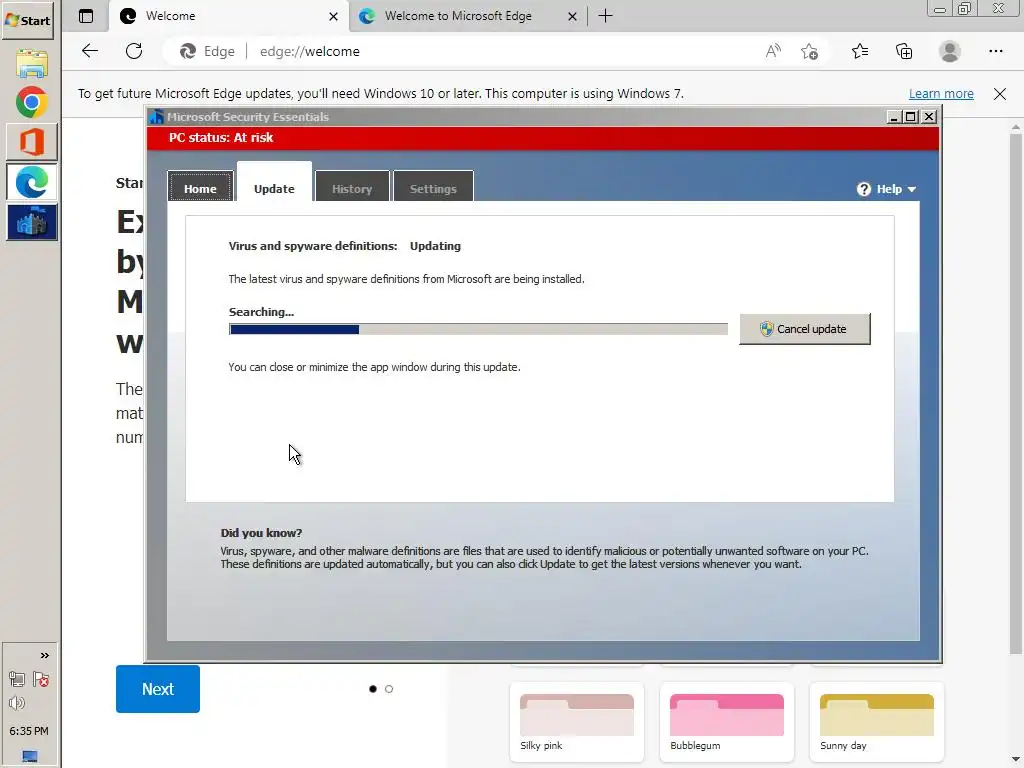The height and width of the screenshot is (768, 1024).
Task: Close the Welcome tab
Action: [333, 16]
